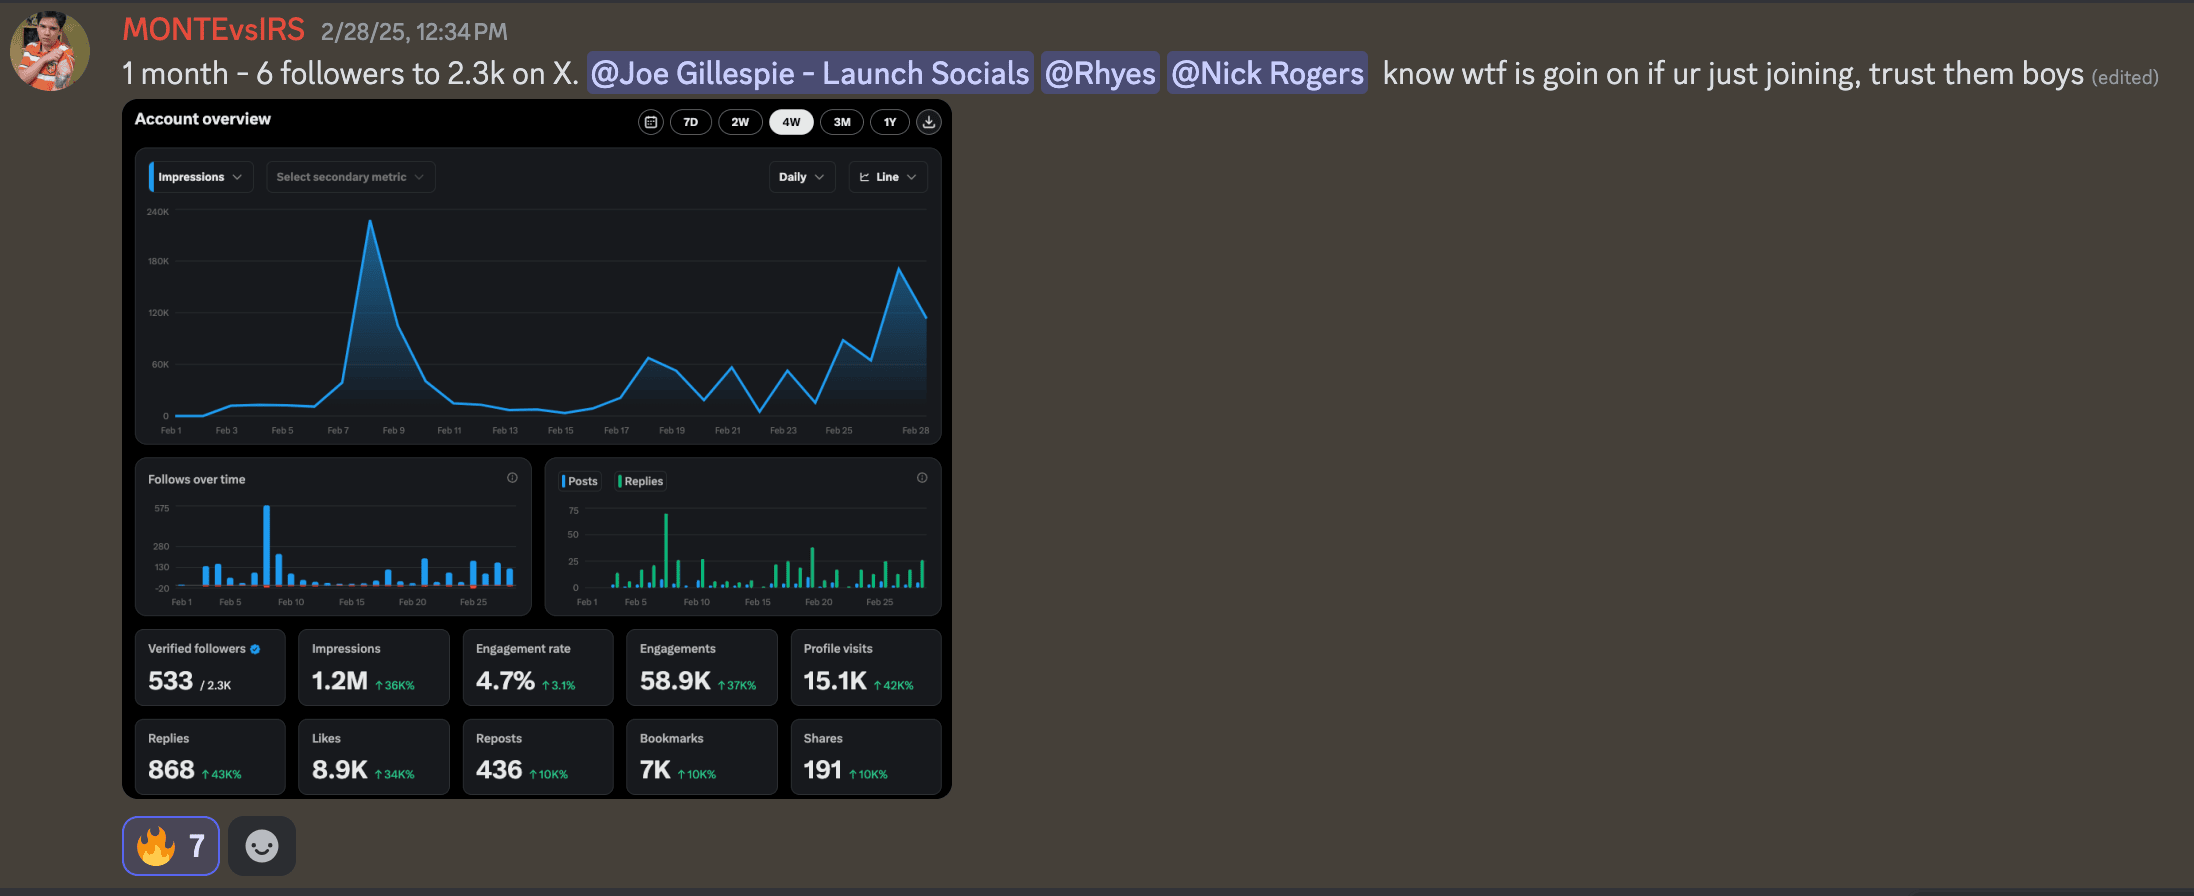Open @Nick Rogers mention profile
2194x896 pixels.
(x=1267, y=73)
